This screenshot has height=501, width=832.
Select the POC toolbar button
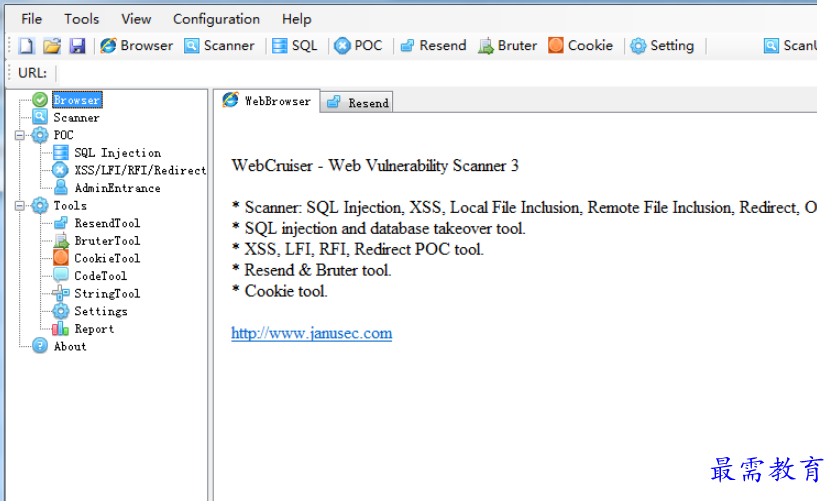point(358,46)
